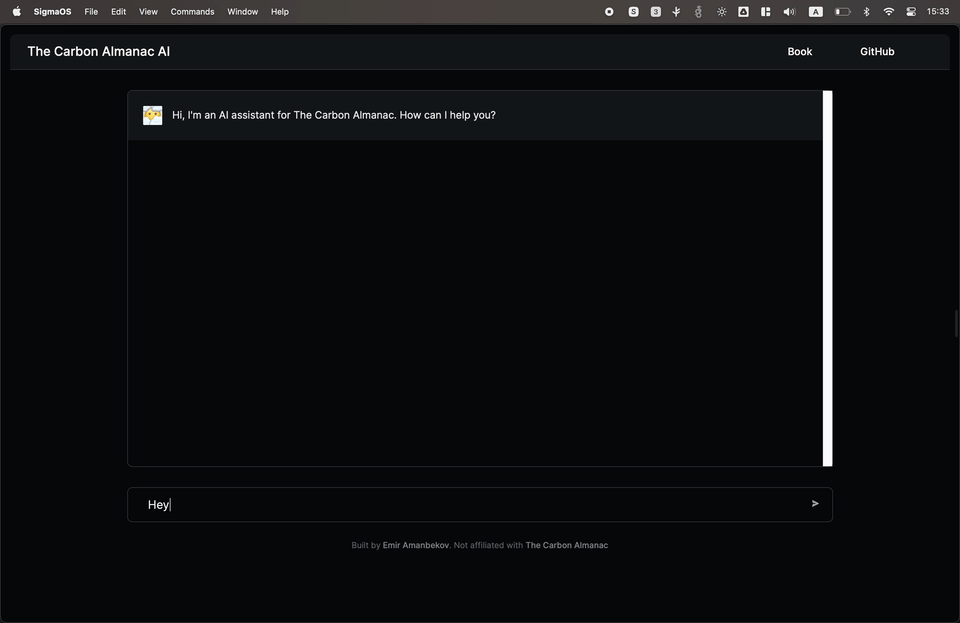
Task: Open Control Center icon
Action: [x=911, y=12]
